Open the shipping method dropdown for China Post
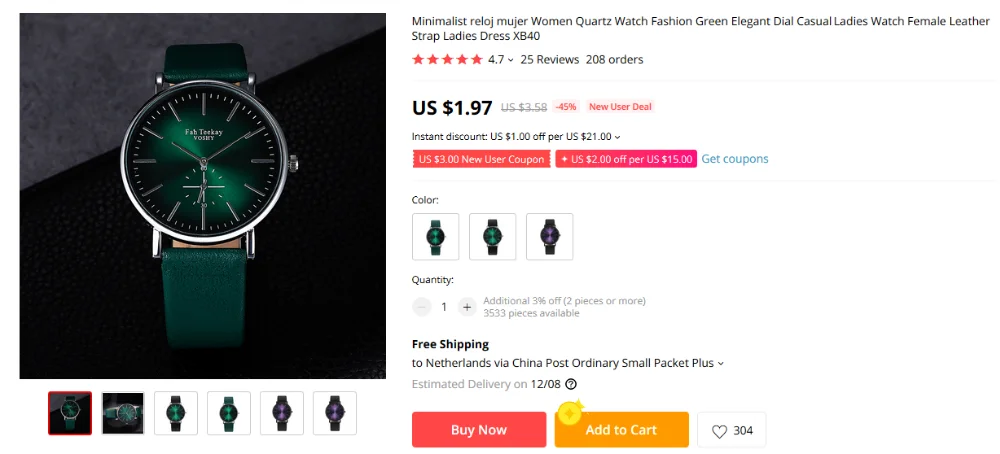Screen dimensions: 1000x454 coord(721,363)
